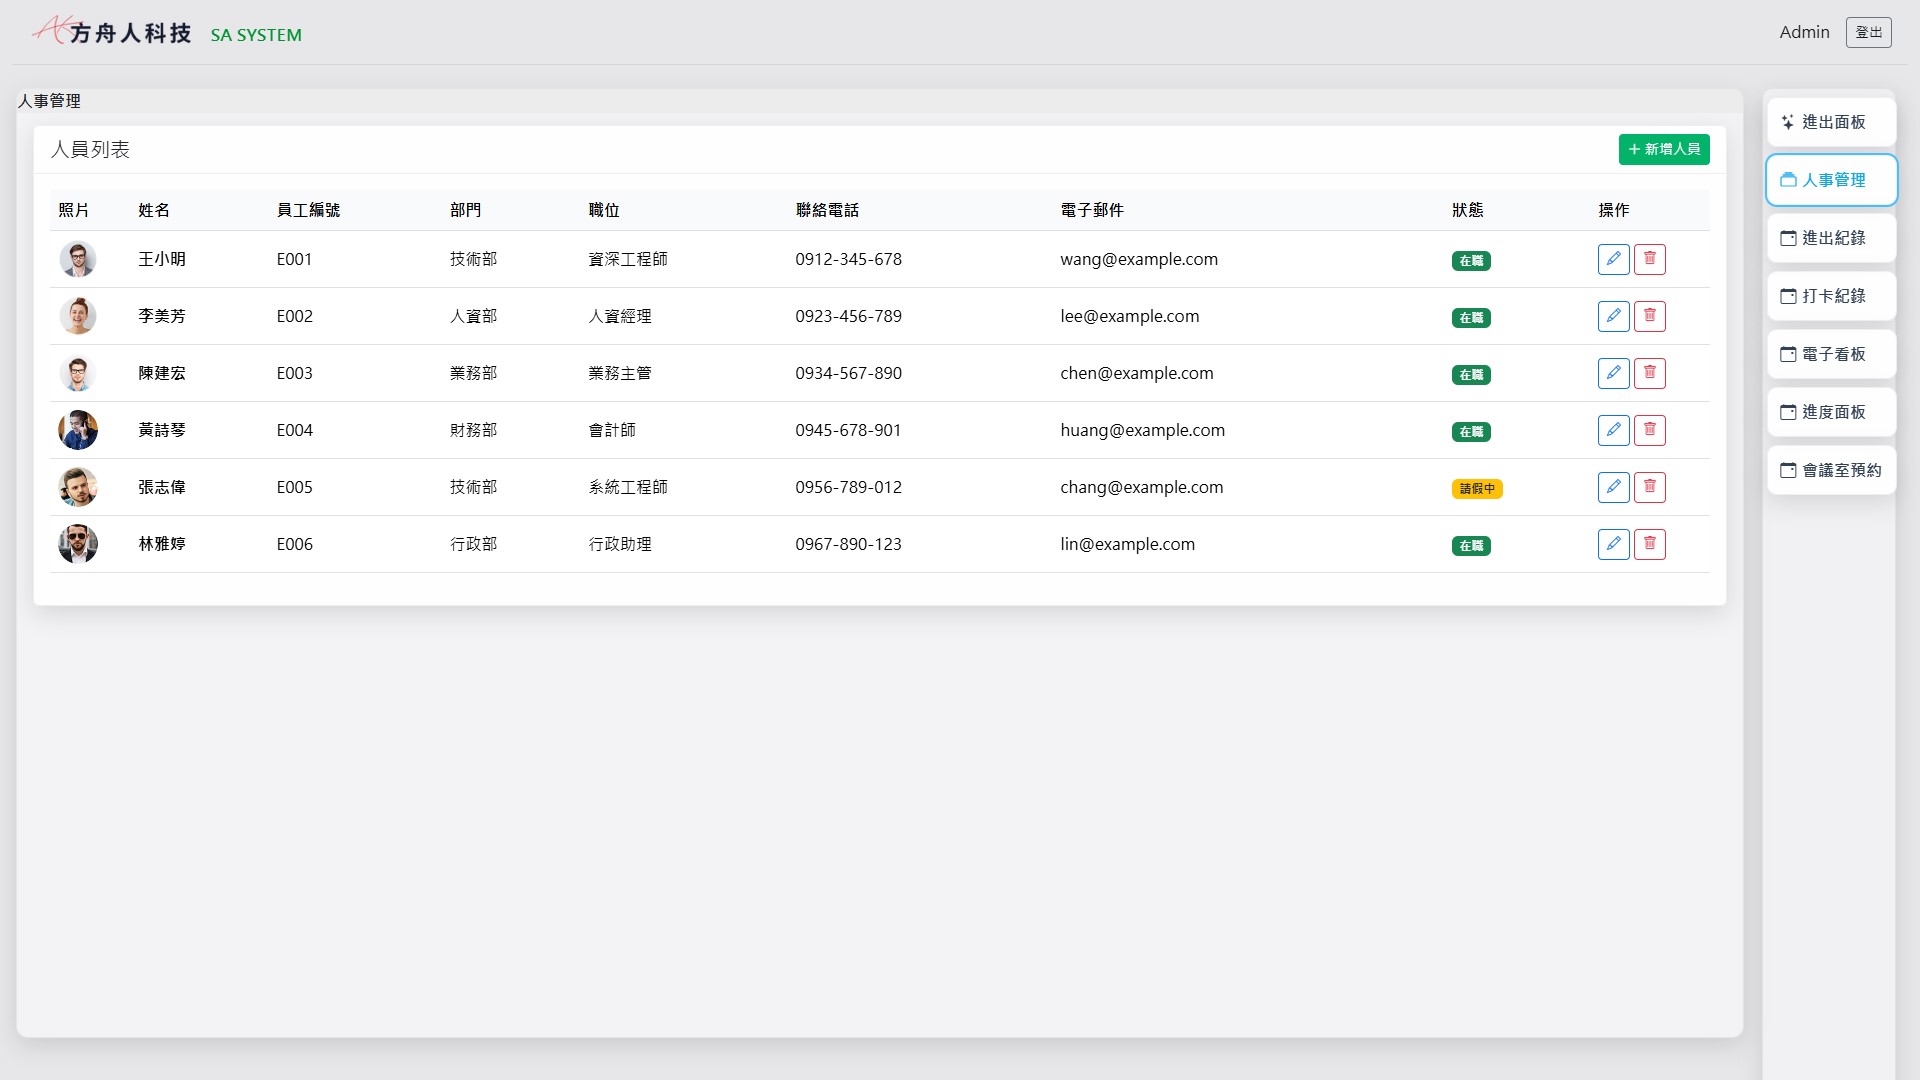This screenshot has height=1080, width=1920.
Task: Open 打卡紀錄 from sidebar
Action: pyautogui.click(x=1831, y=296)
